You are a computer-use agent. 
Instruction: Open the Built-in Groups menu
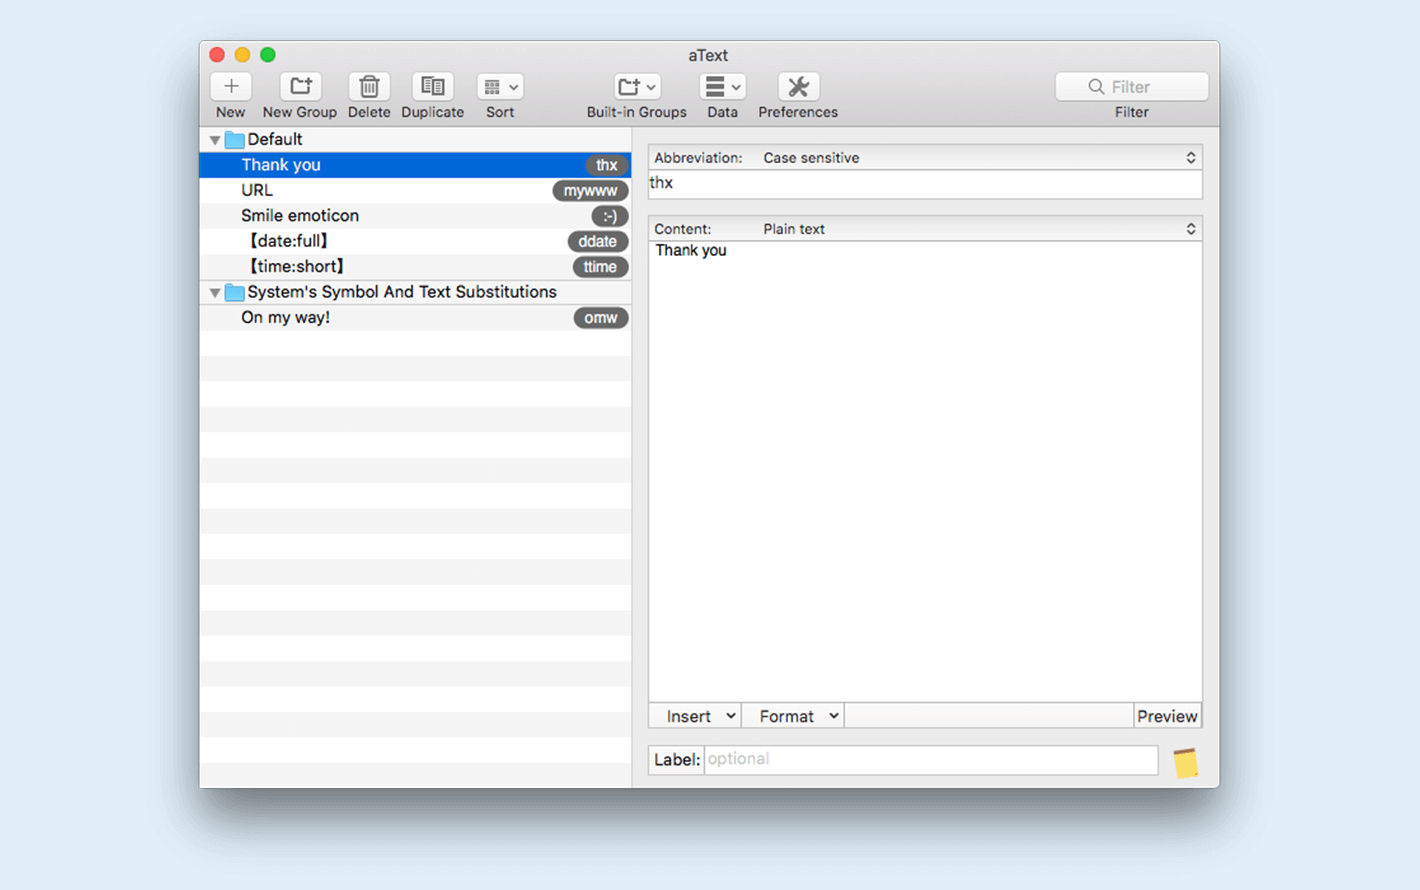[636, 87]
